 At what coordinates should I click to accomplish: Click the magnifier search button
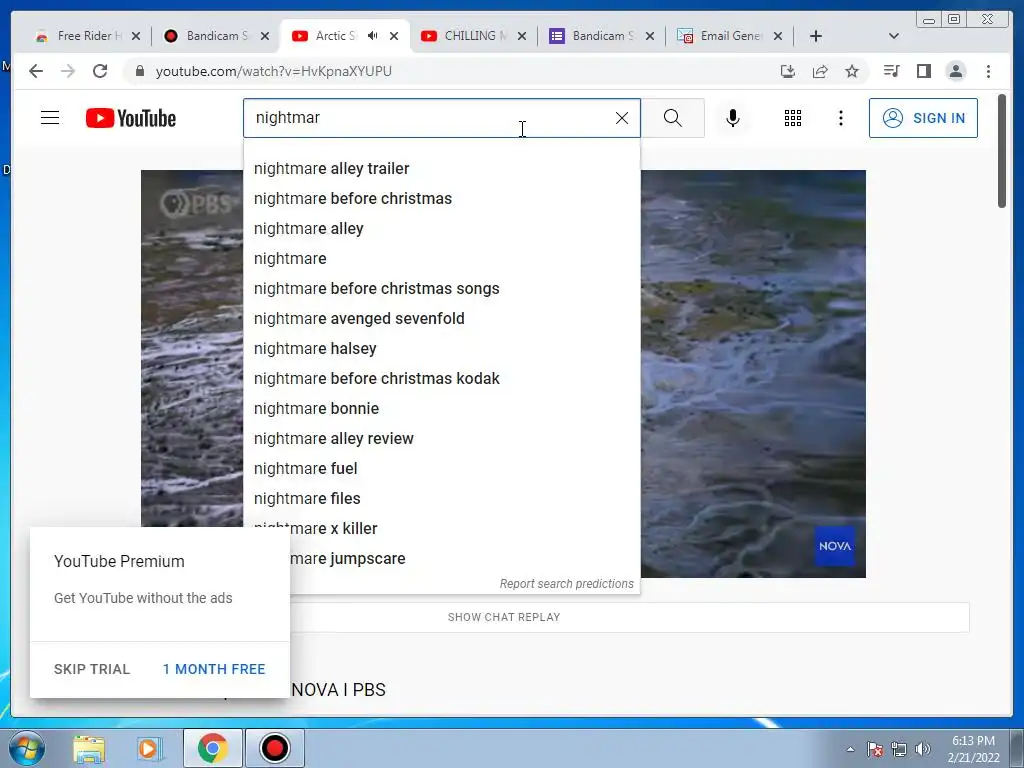pyautogui.click(x=673, y=118)
